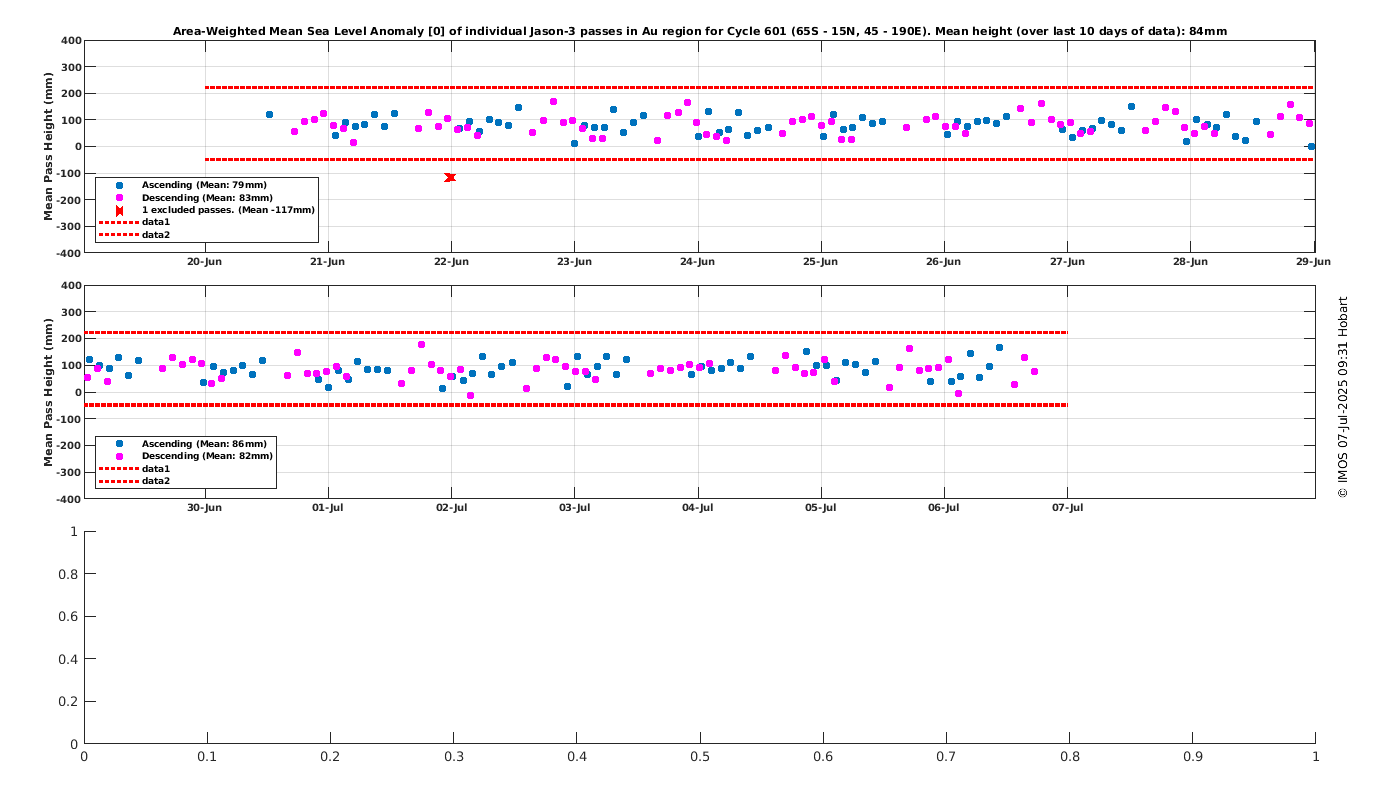Click the '27-Jun' date tick label
The width and height of the screenshot is (1400, 800).
coord(1067,262)
